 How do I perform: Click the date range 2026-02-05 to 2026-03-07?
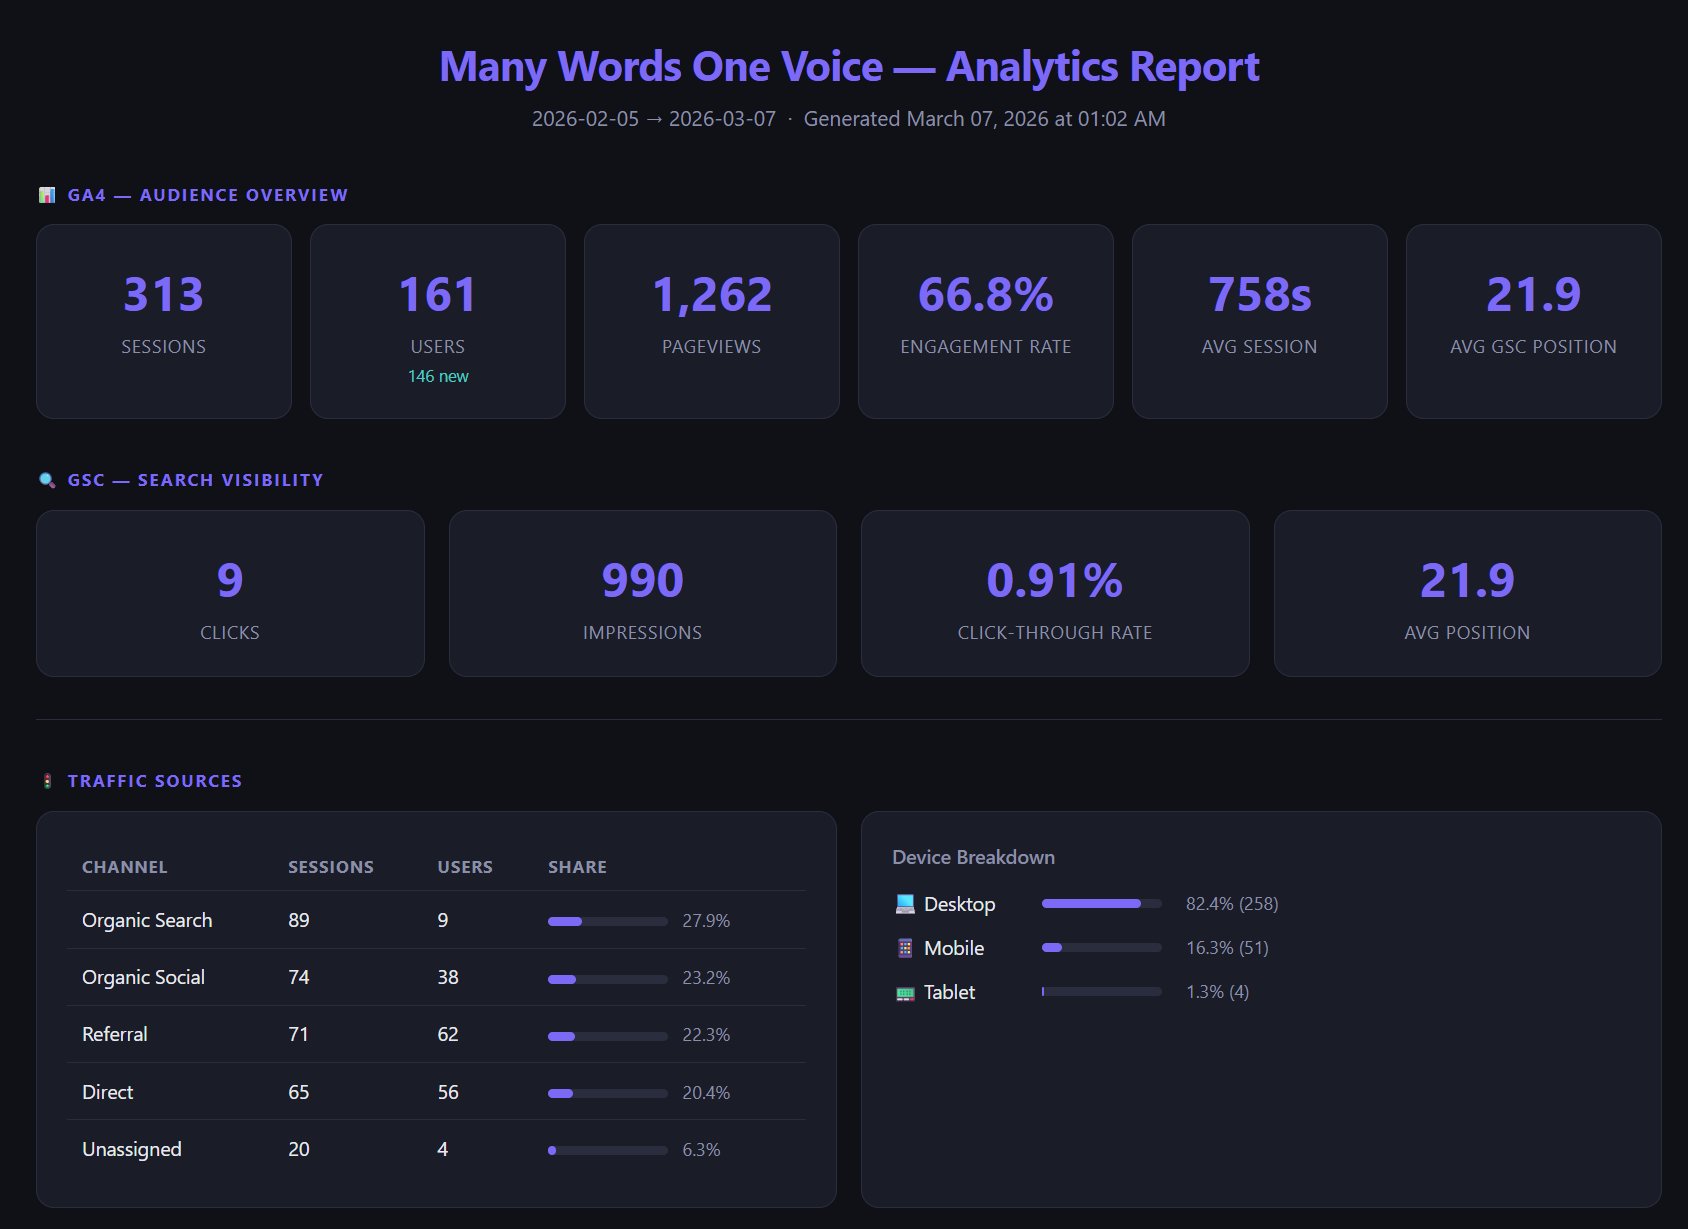(653, 118)
